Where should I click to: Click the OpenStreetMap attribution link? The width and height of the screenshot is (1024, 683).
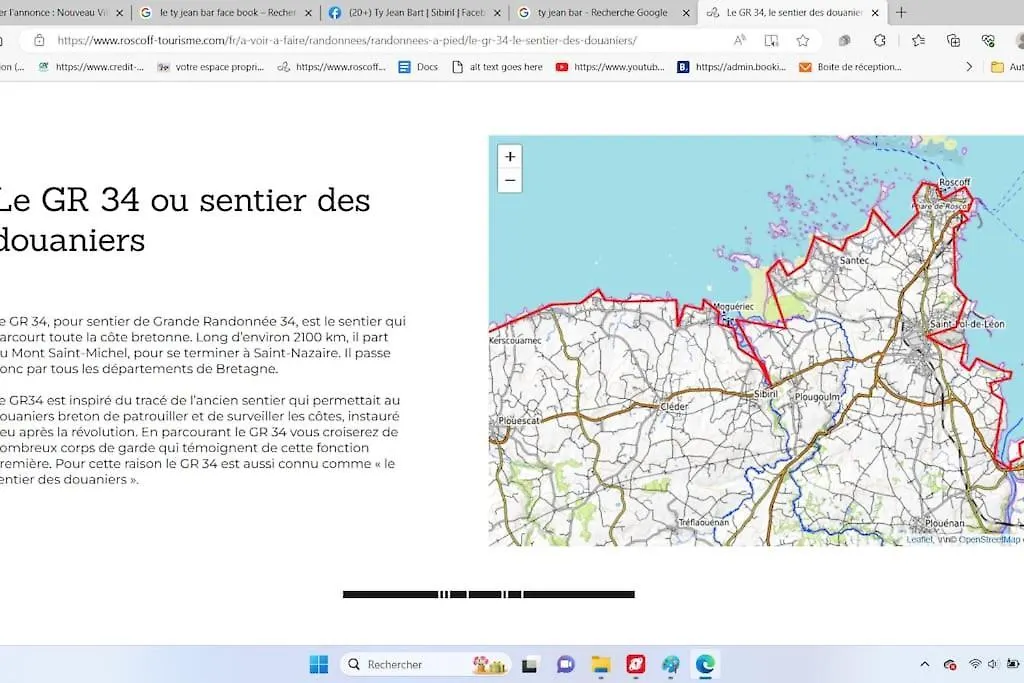tap(987, 539)
